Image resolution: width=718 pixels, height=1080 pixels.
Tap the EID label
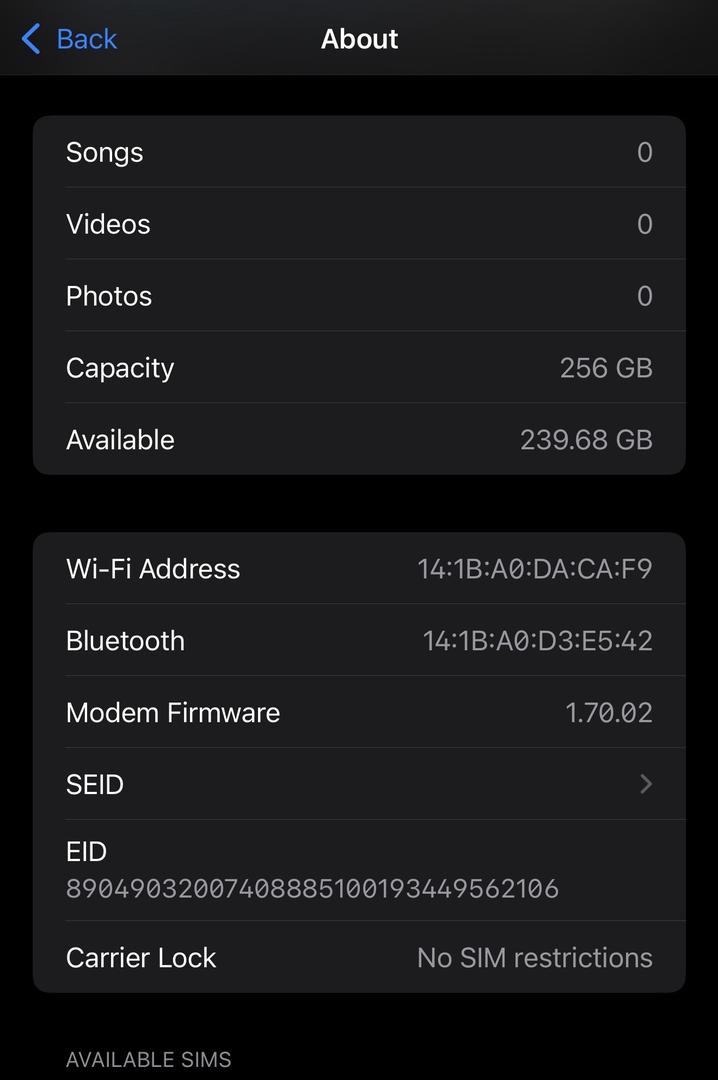click(86, 852)
